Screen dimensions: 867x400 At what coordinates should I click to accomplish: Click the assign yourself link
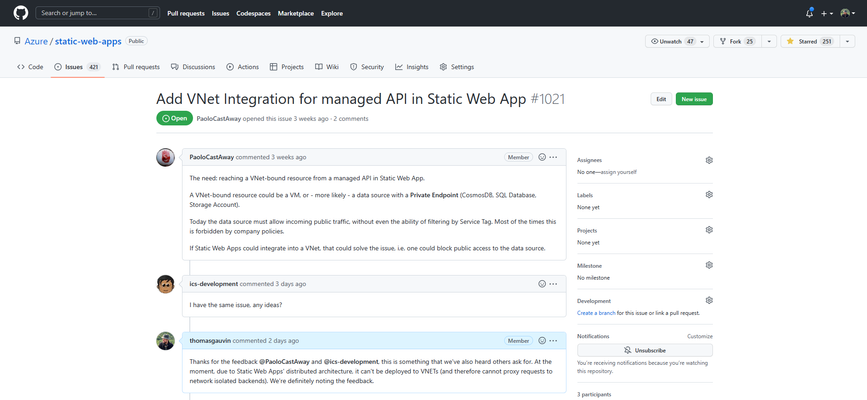tap(618, 172)
